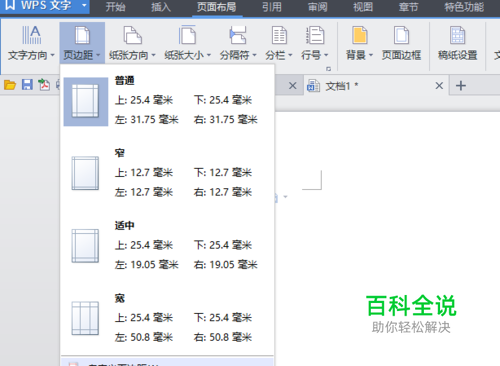Viewport: 500px width, 366px height.
Task: Select the 适中 moderate margin preset thumbnail
Action: [85, 246]
